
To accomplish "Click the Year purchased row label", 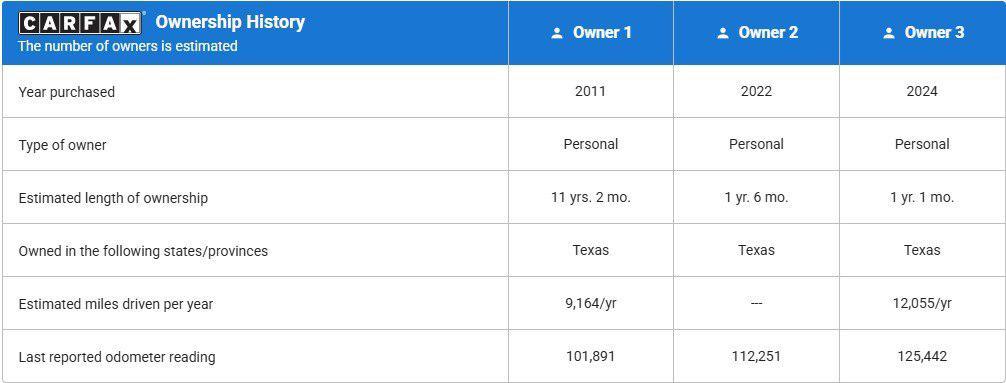I will [x=67, y=92].
